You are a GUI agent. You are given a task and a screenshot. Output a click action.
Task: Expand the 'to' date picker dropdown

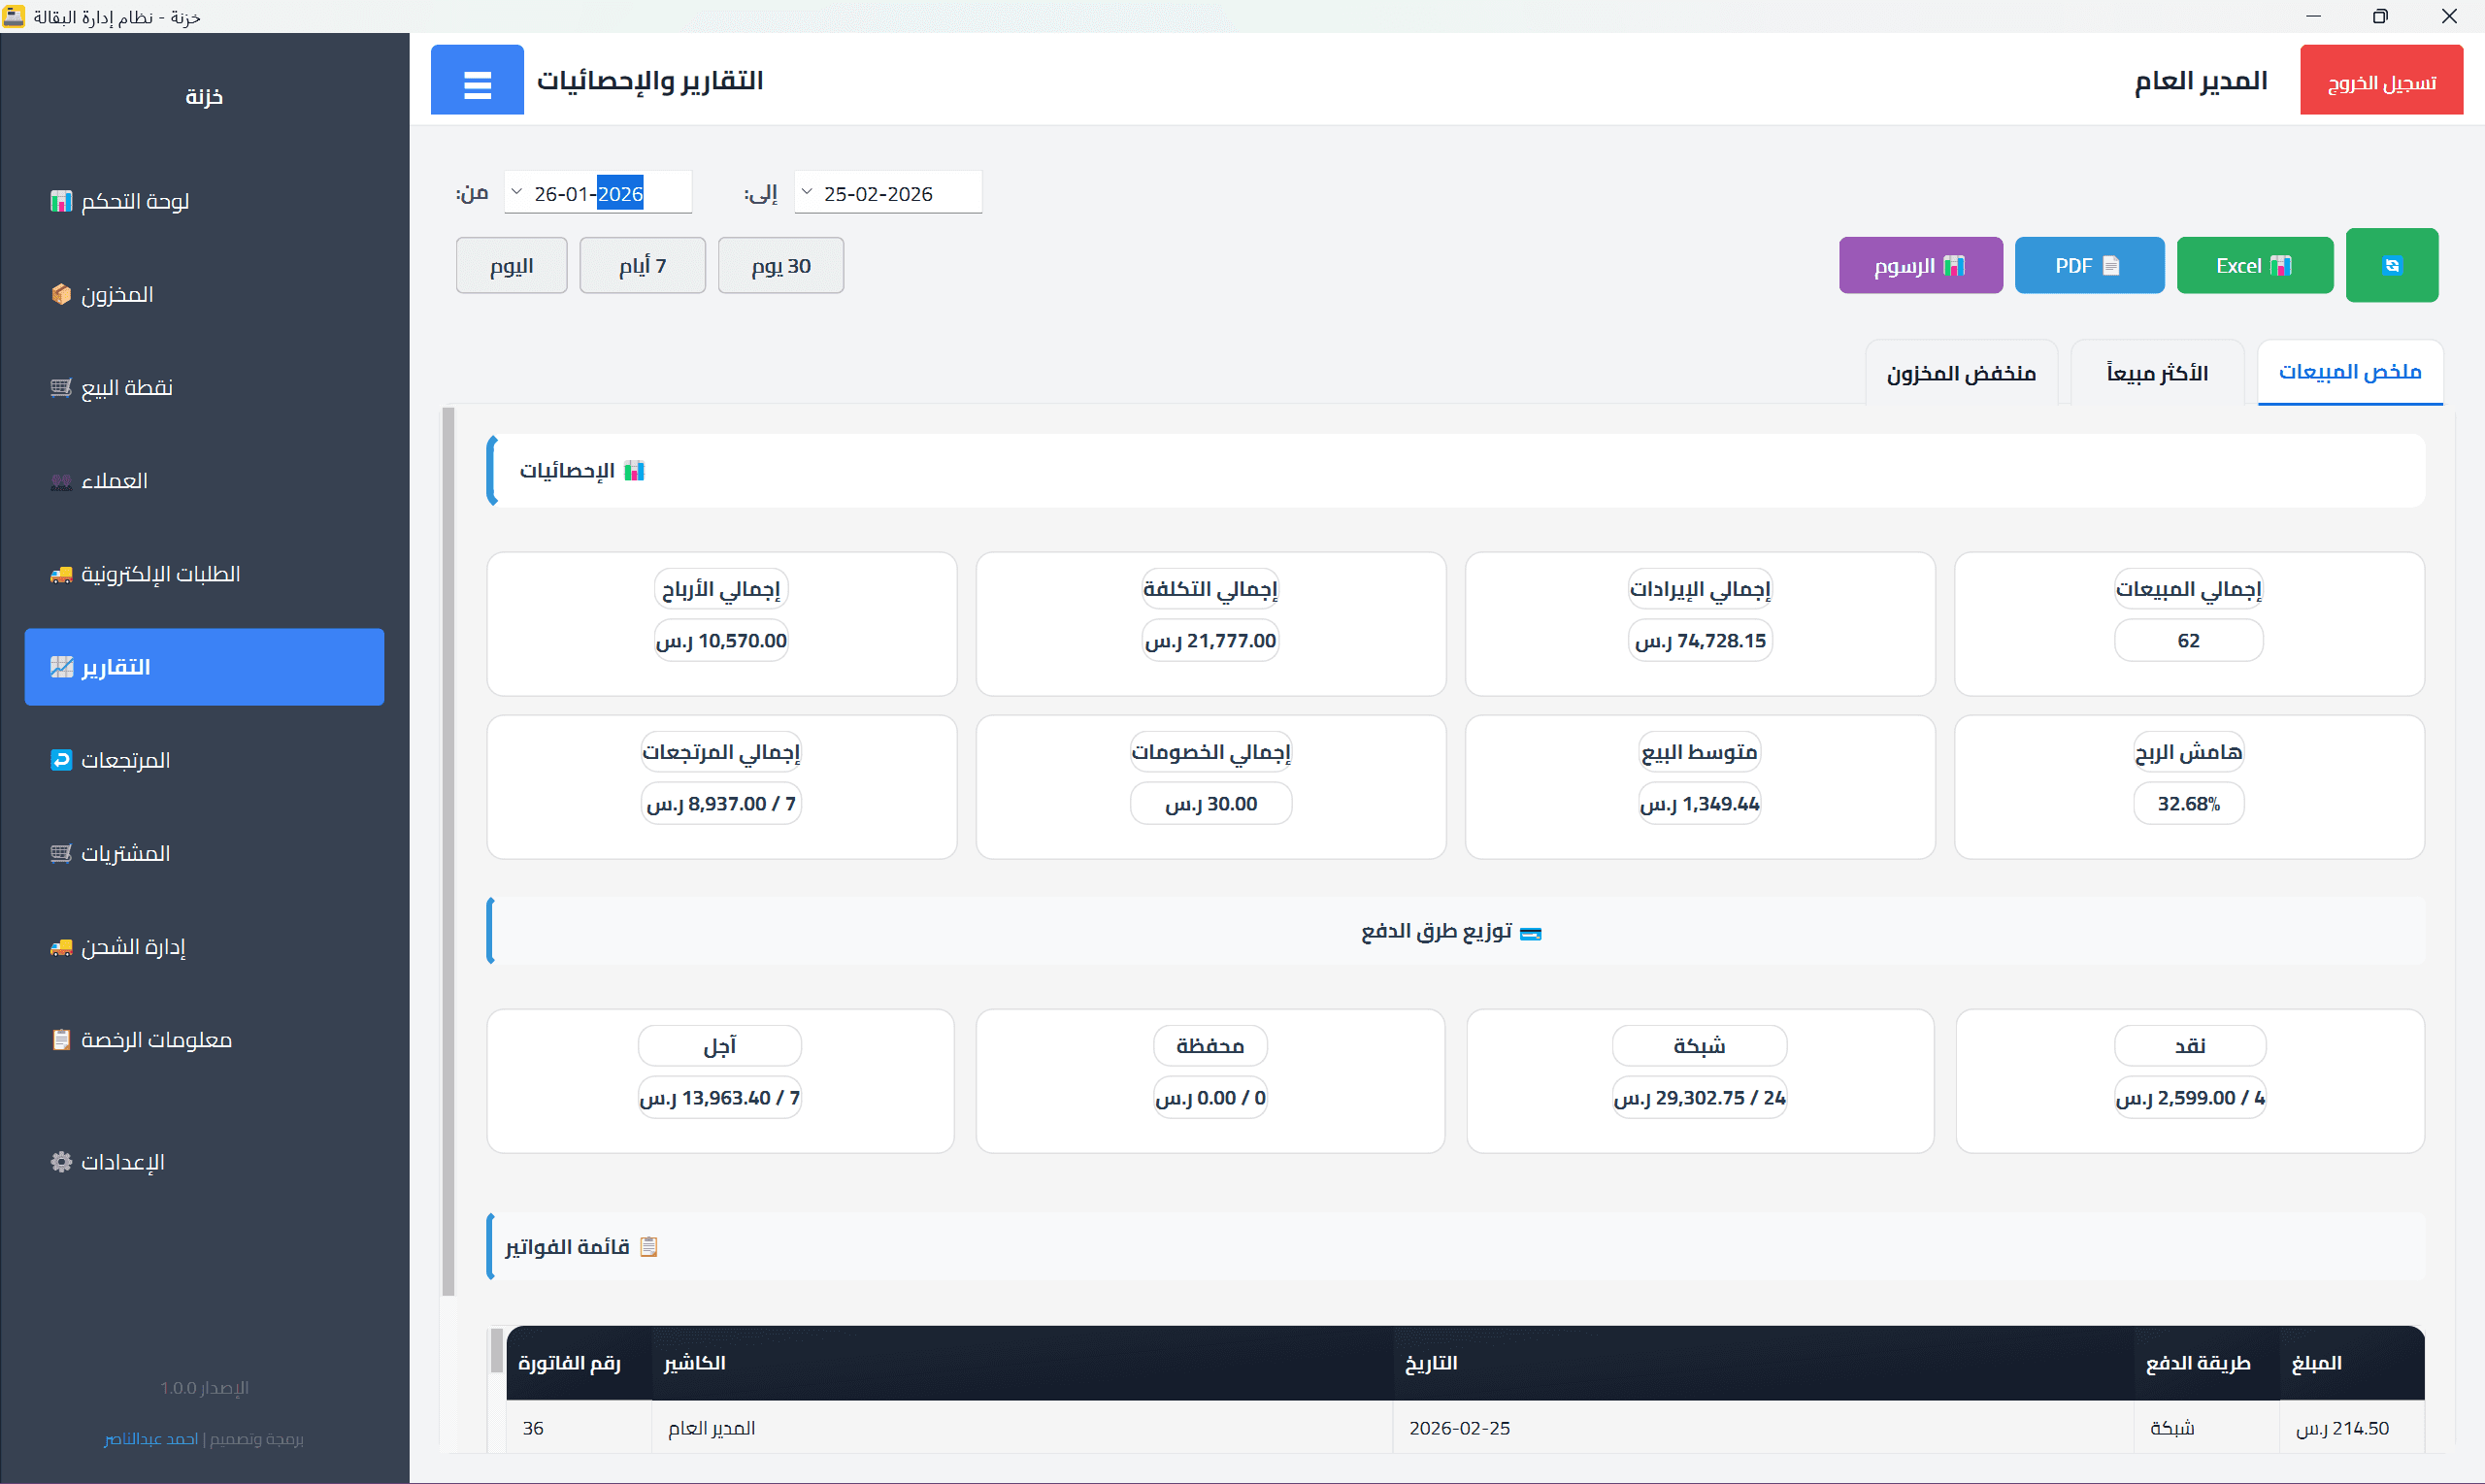[x=807, y=192]
